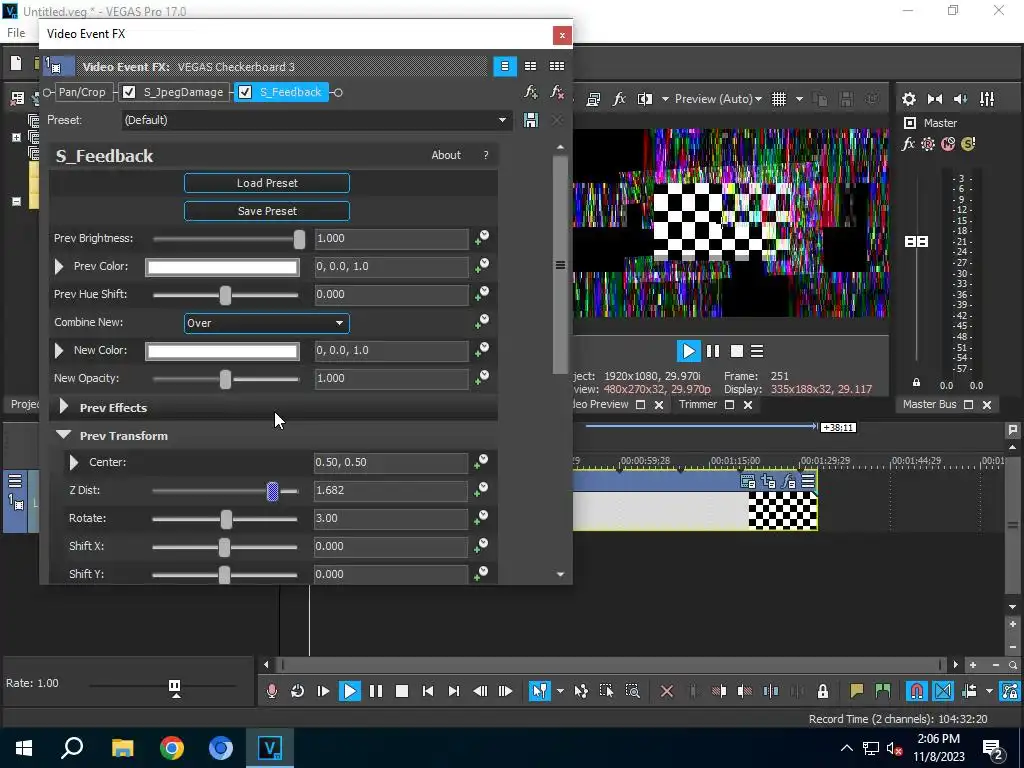
Task: Open the Combine New dropdown set to Over
Action: coord(266,323)
